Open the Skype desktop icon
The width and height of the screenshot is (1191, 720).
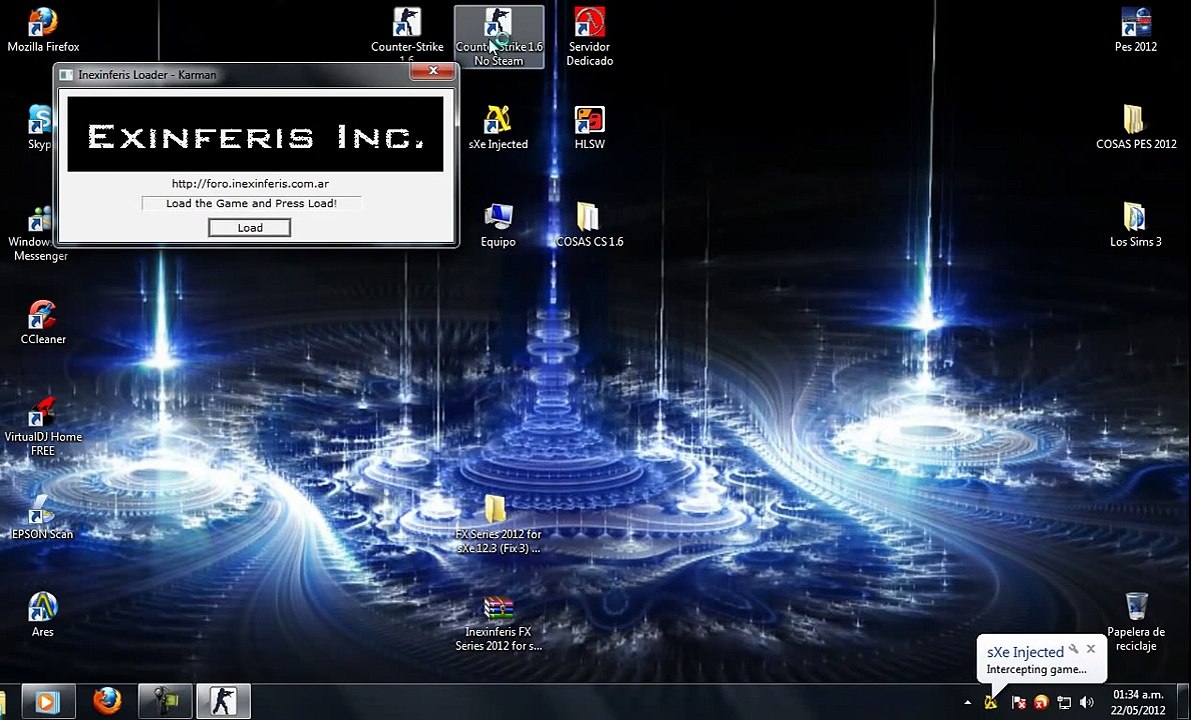(x=39, y=128)
